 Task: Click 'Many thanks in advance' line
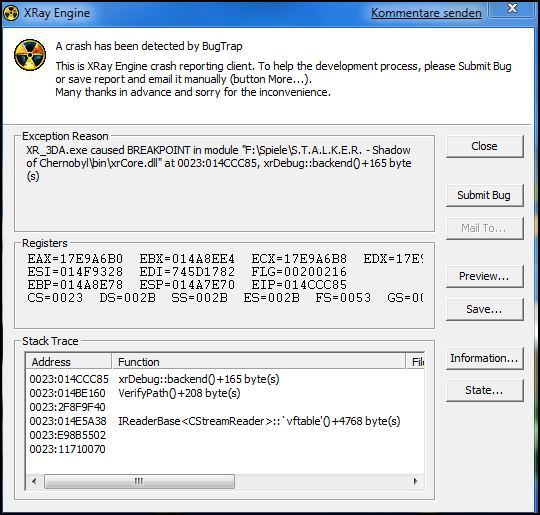tap(193, 92)
